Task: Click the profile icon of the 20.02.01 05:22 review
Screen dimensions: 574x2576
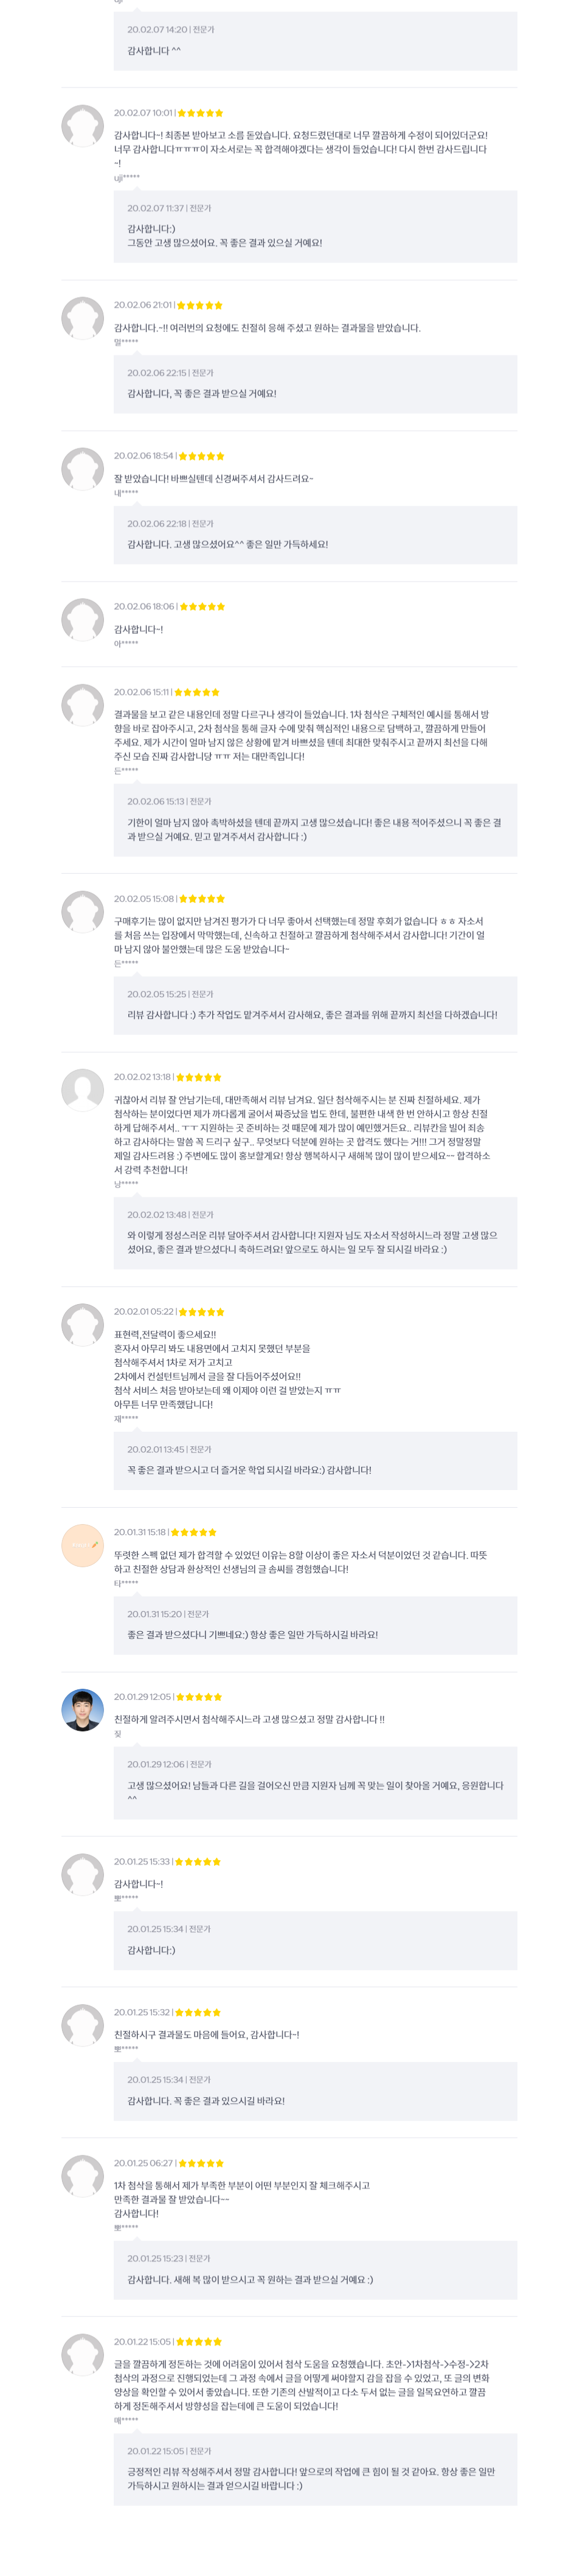Action: coord(82,1325)
